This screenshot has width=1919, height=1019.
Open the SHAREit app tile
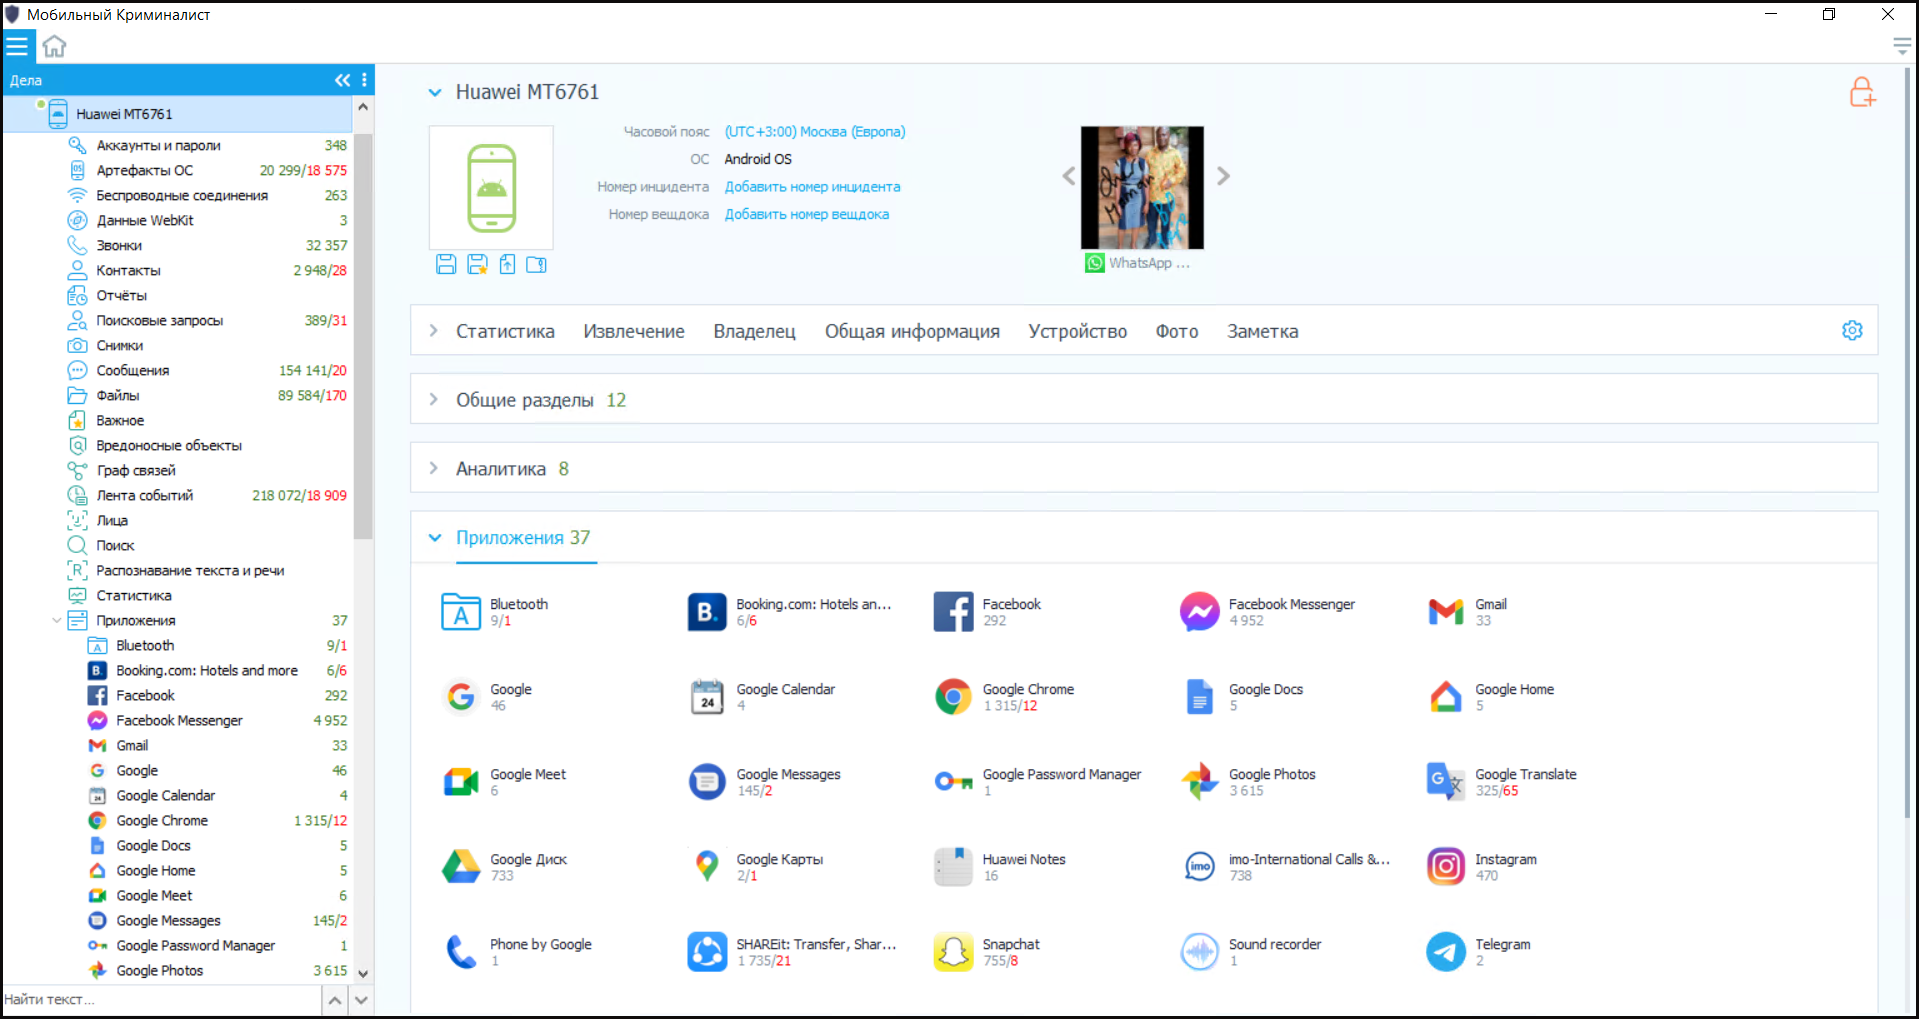792,952
